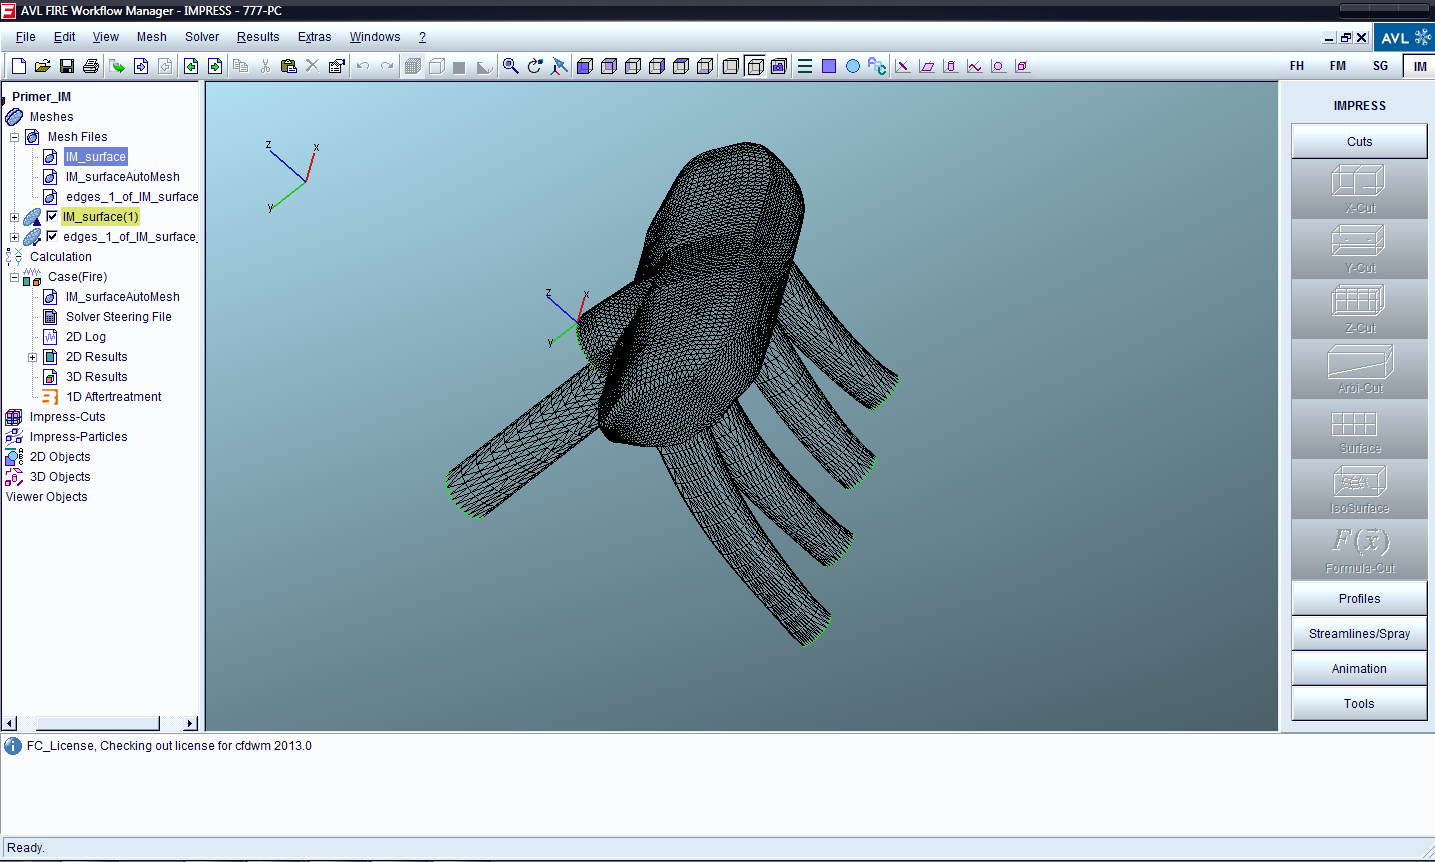Select the 2D Log item
Viewport: 1435px width, 862px height.
click(86, 337)
